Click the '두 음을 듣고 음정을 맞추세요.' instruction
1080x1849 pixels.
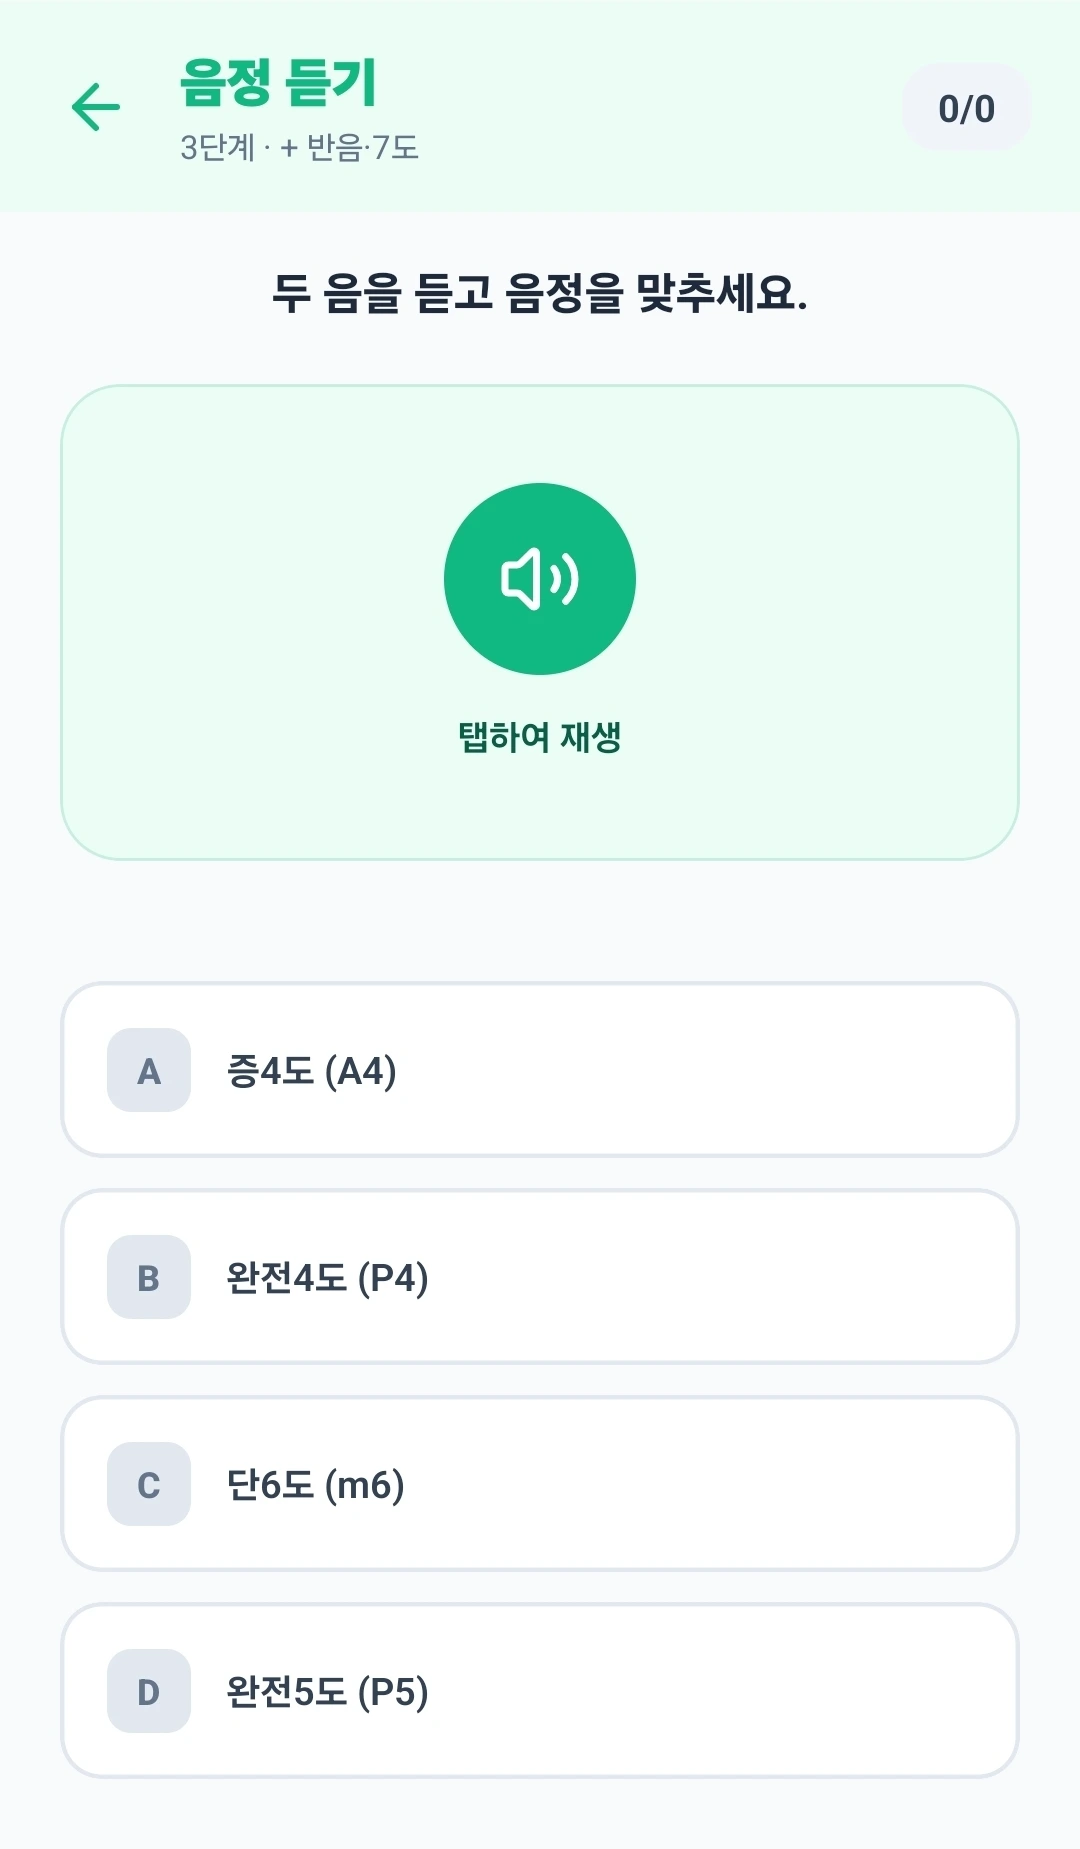pos(540,294)
